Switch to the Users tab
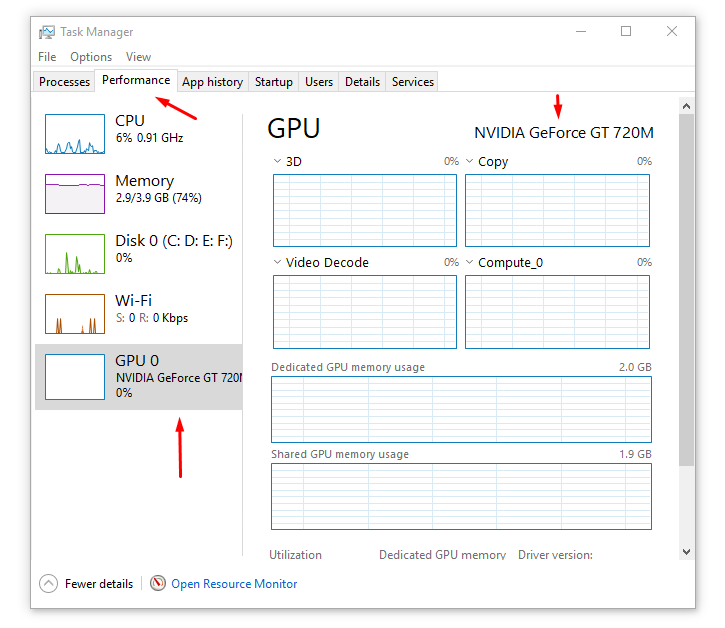The width and height of the screenshot is (725, 628). [x=319, y=82]
